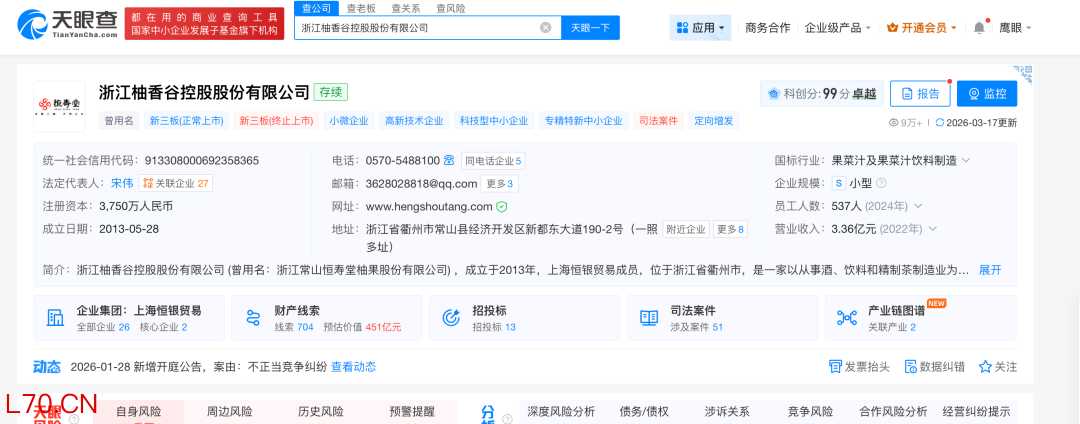Image resolution: width=1080 pixels, height=424 pixels.
Task: Click the 数据纠错 icon link
Action: tap(934, 367)
